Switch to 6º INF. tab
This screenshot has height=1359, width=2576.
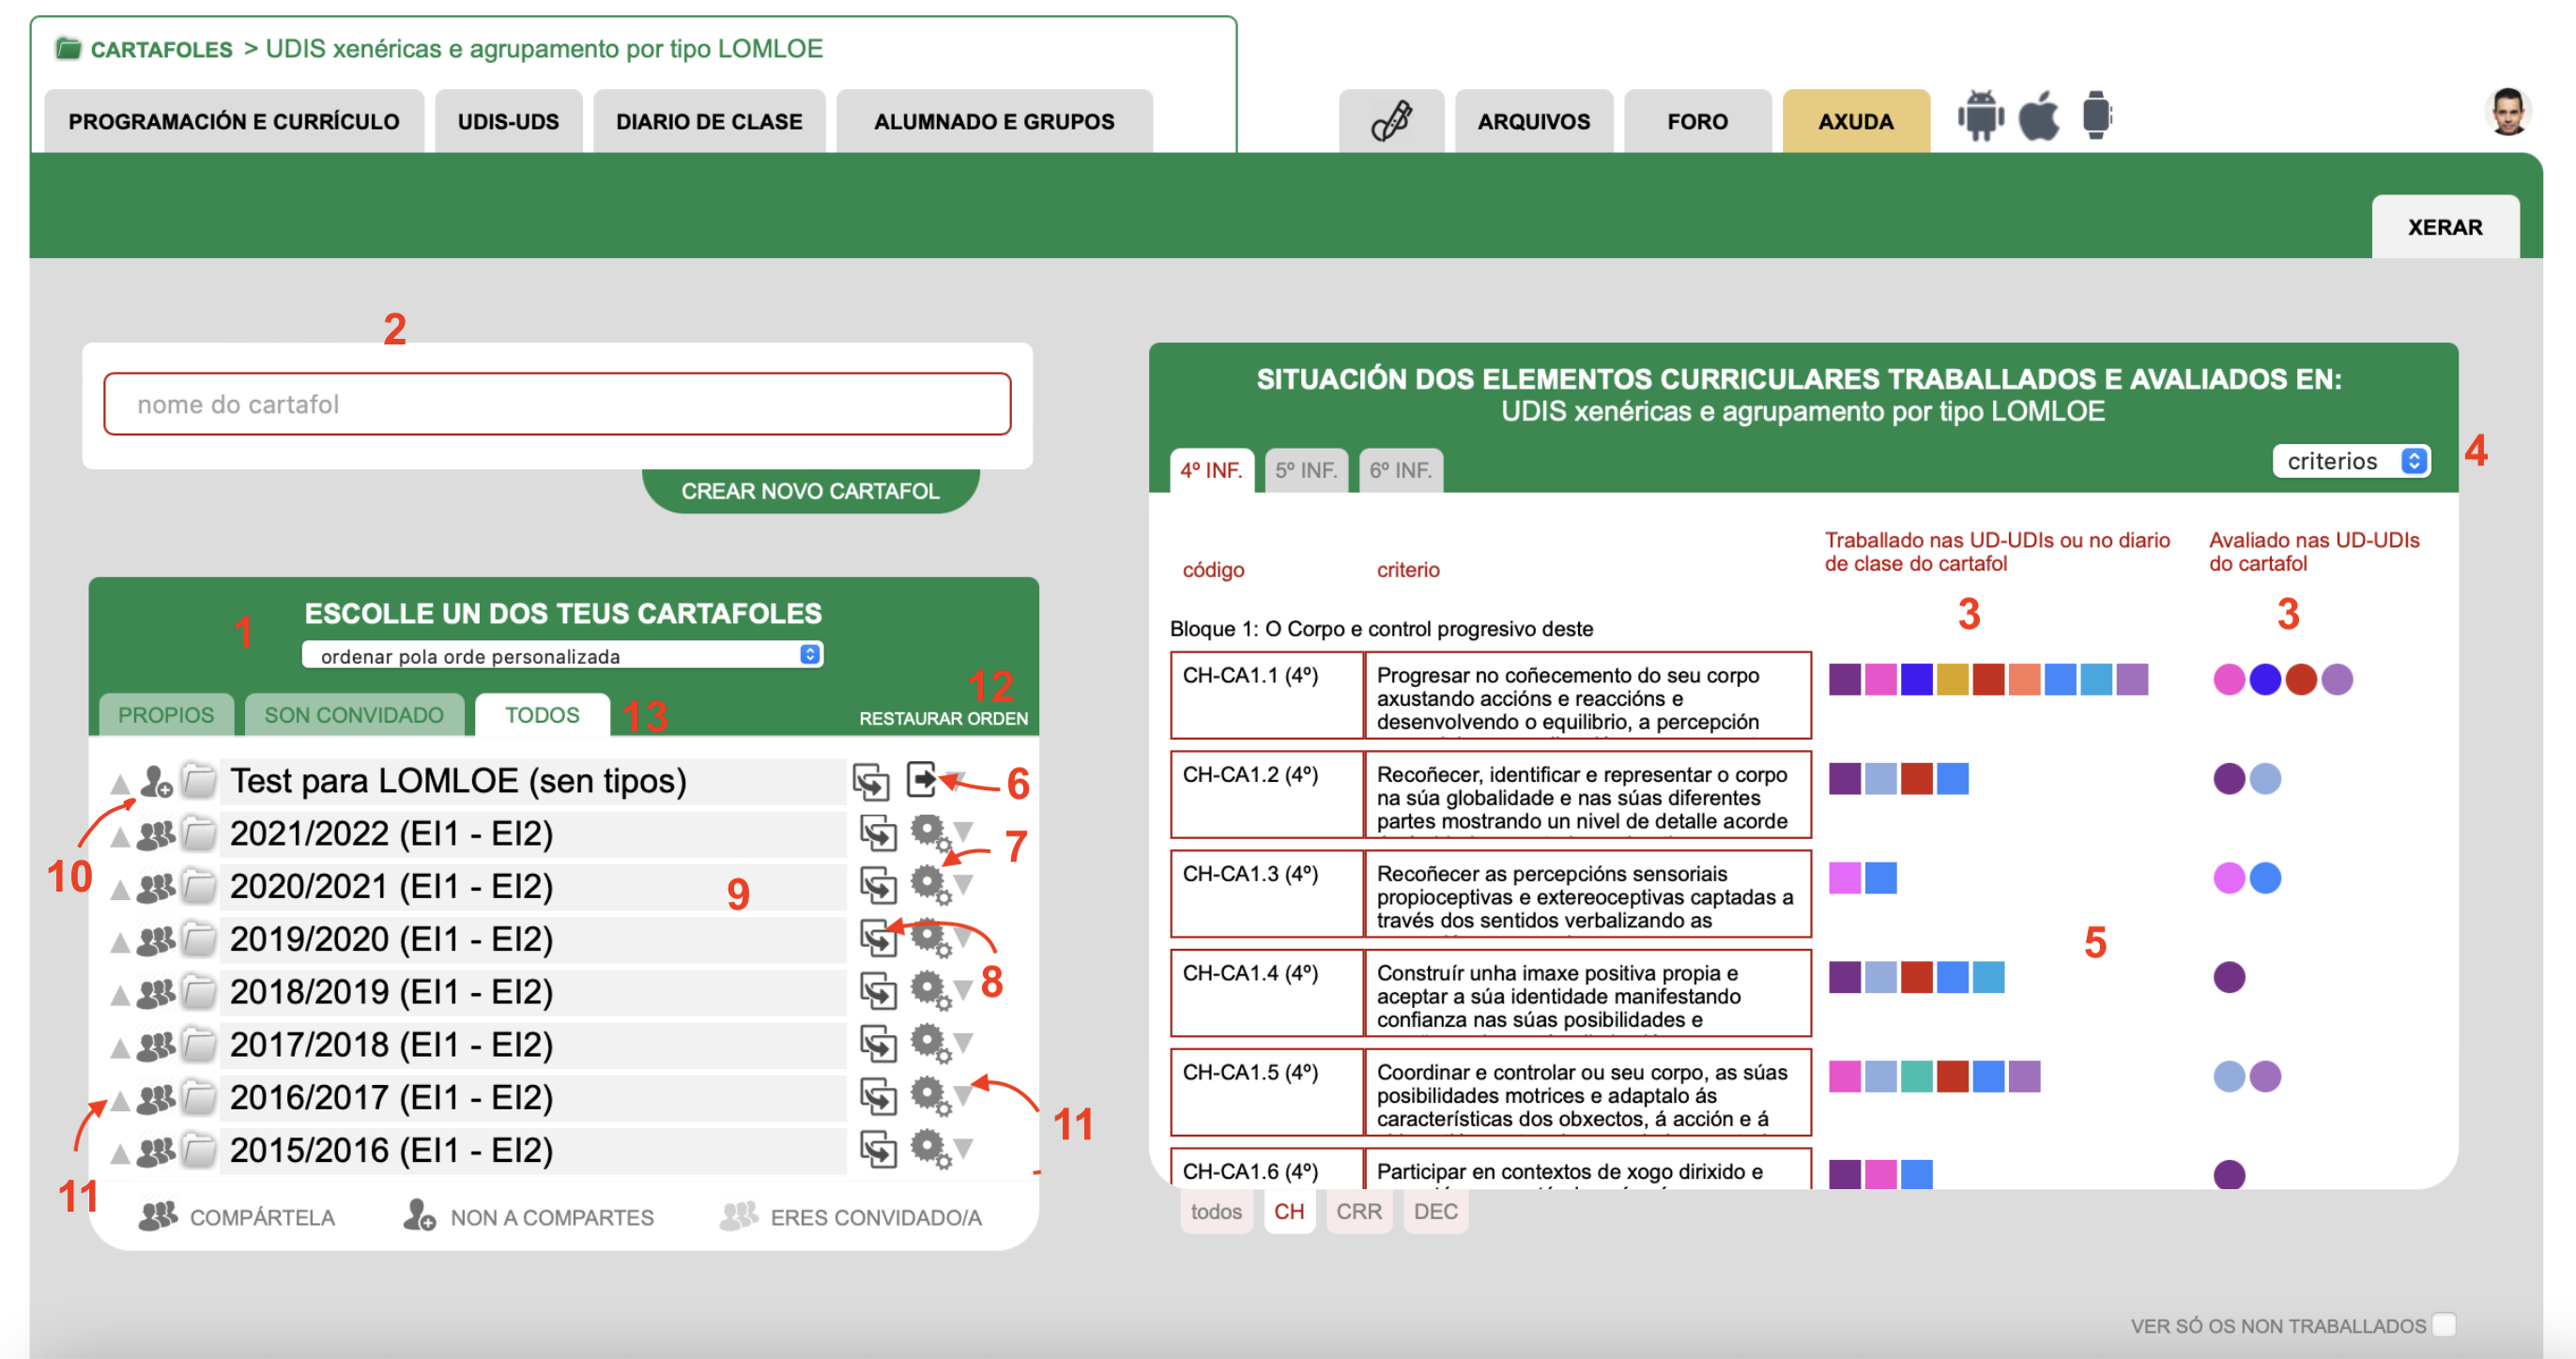pos(1400,470)
